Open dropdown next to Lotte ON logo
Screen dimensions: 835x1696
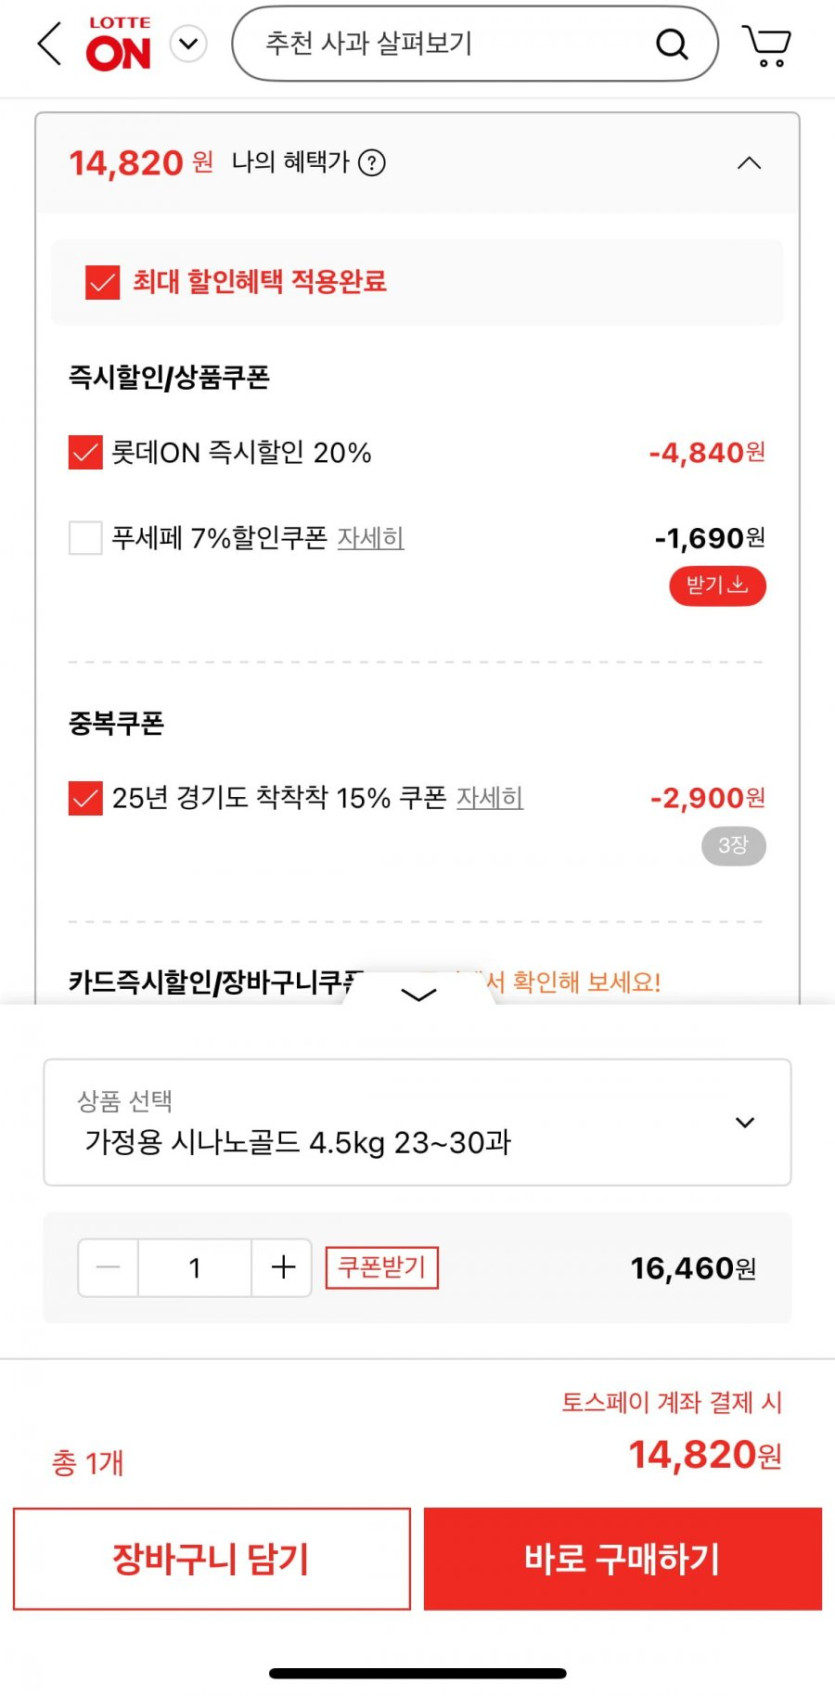189,44
